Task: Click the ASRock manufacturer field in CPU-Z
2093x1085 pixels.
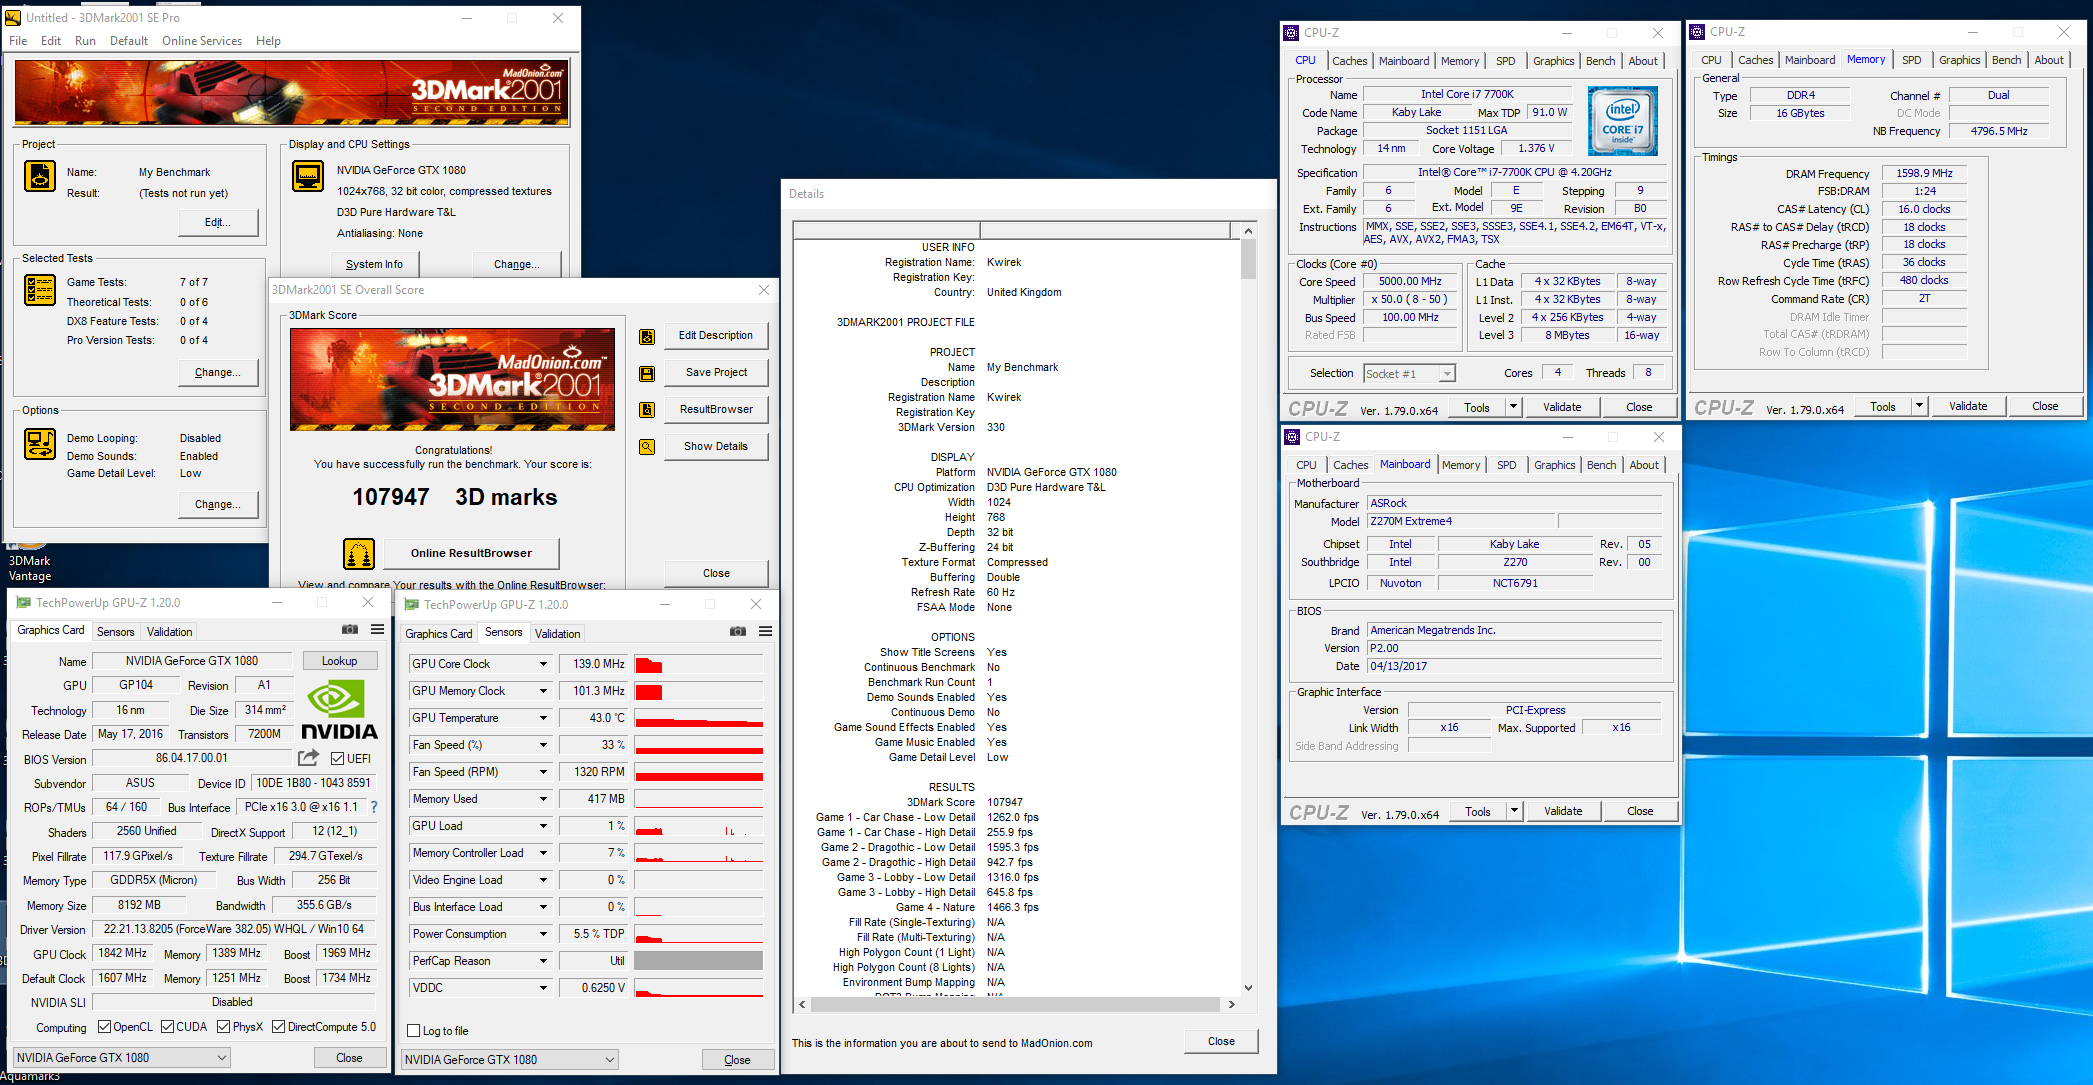Action: pyautogui.click(x=1514, y=503)
